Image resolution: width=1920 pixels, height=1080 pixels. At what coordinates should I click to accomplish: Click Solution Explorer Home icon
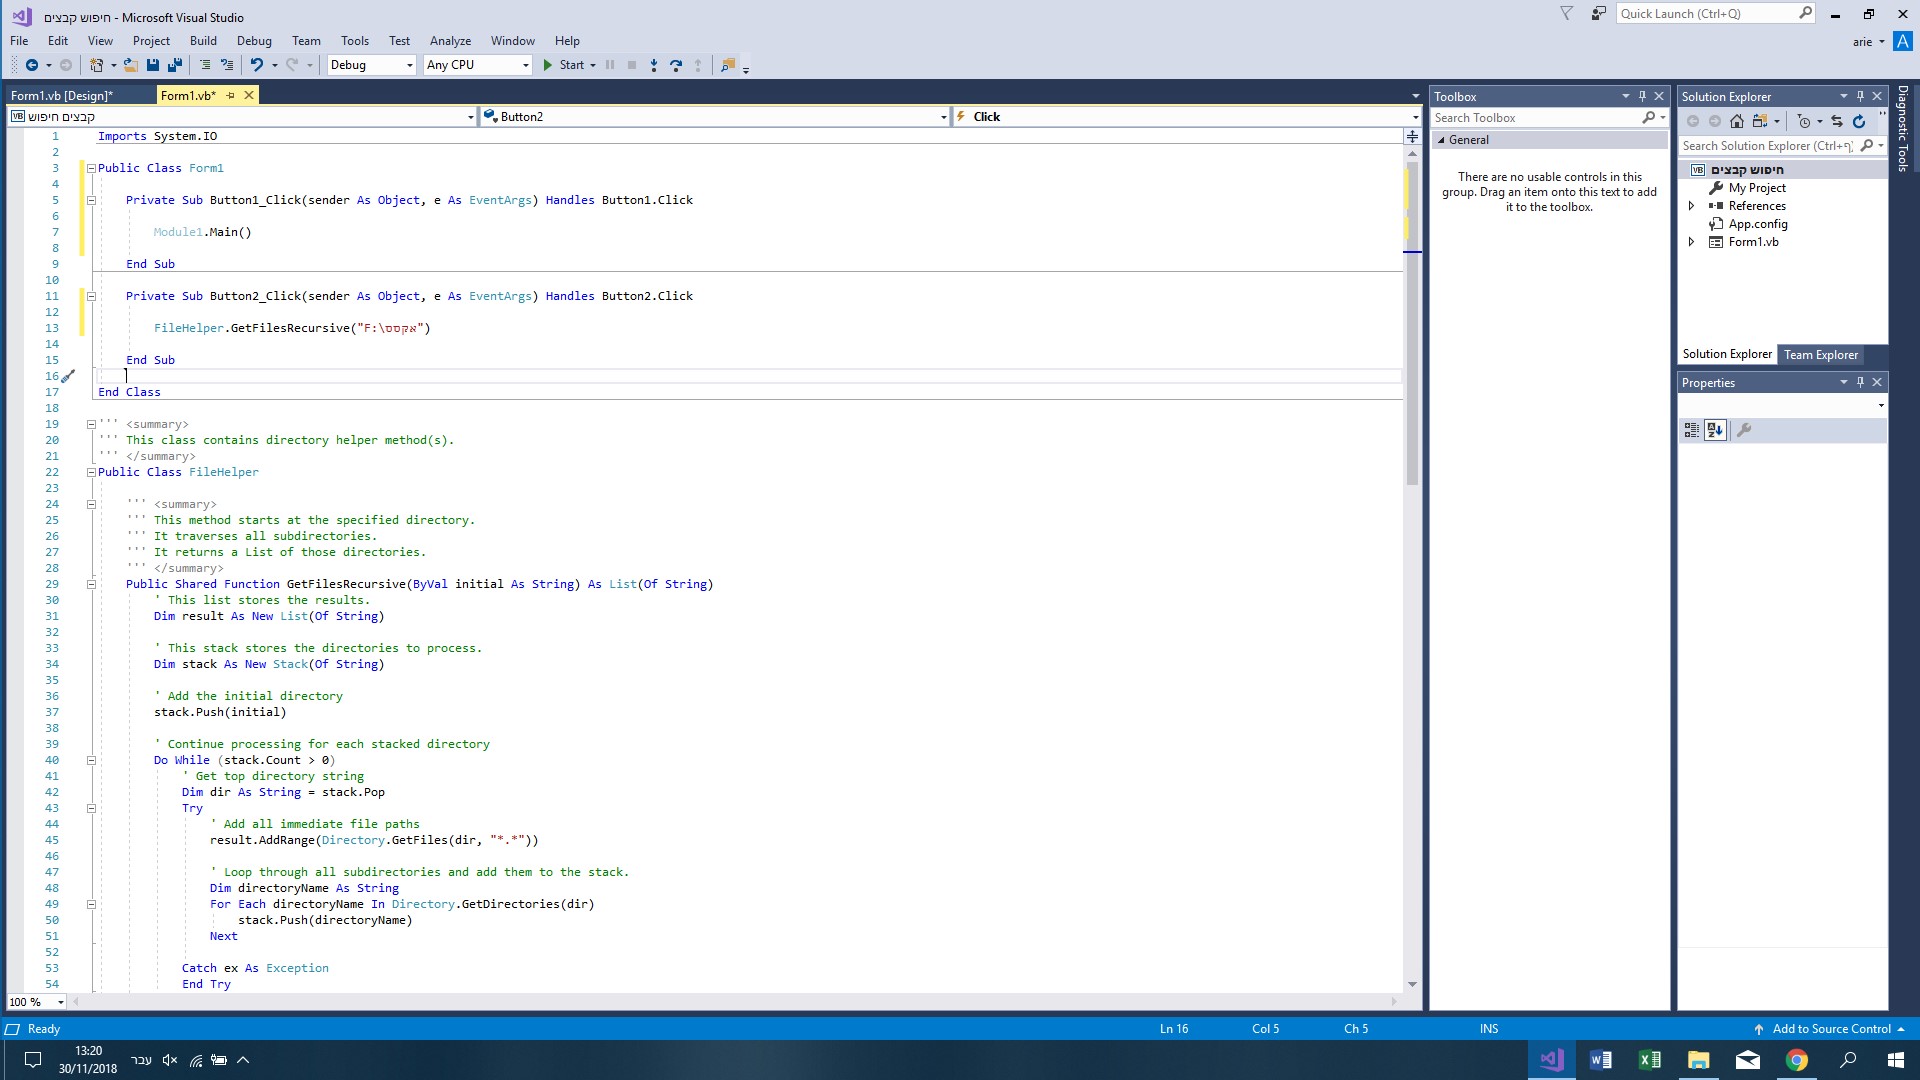point(1737,121)
